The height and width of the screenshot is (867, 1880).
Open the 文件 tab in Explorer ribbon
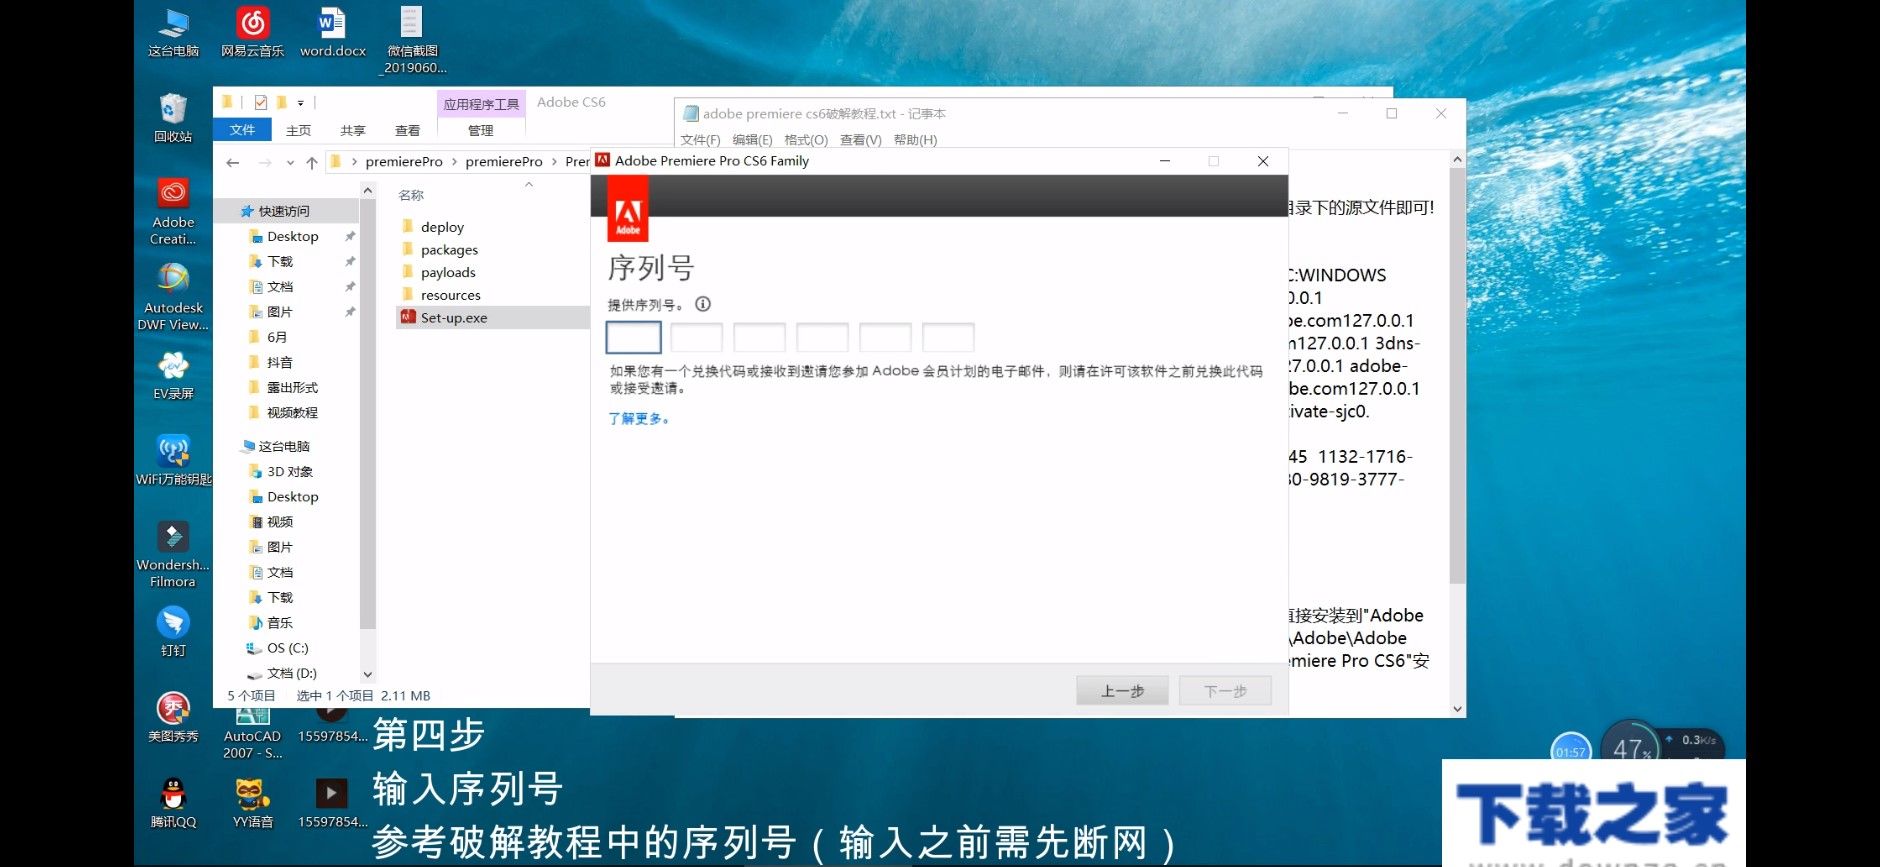point(242,130)
